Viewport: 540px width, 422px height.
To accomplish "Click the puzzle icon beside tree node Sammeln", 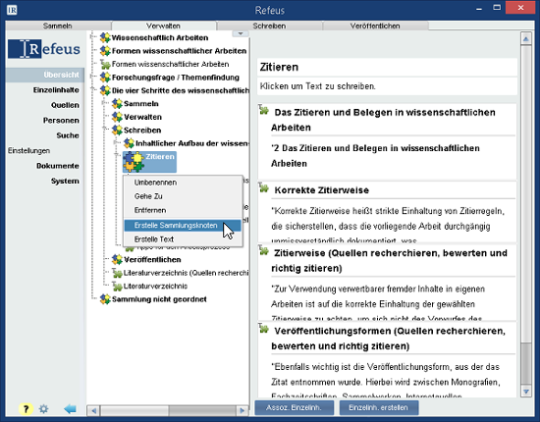I will (117, 104).
